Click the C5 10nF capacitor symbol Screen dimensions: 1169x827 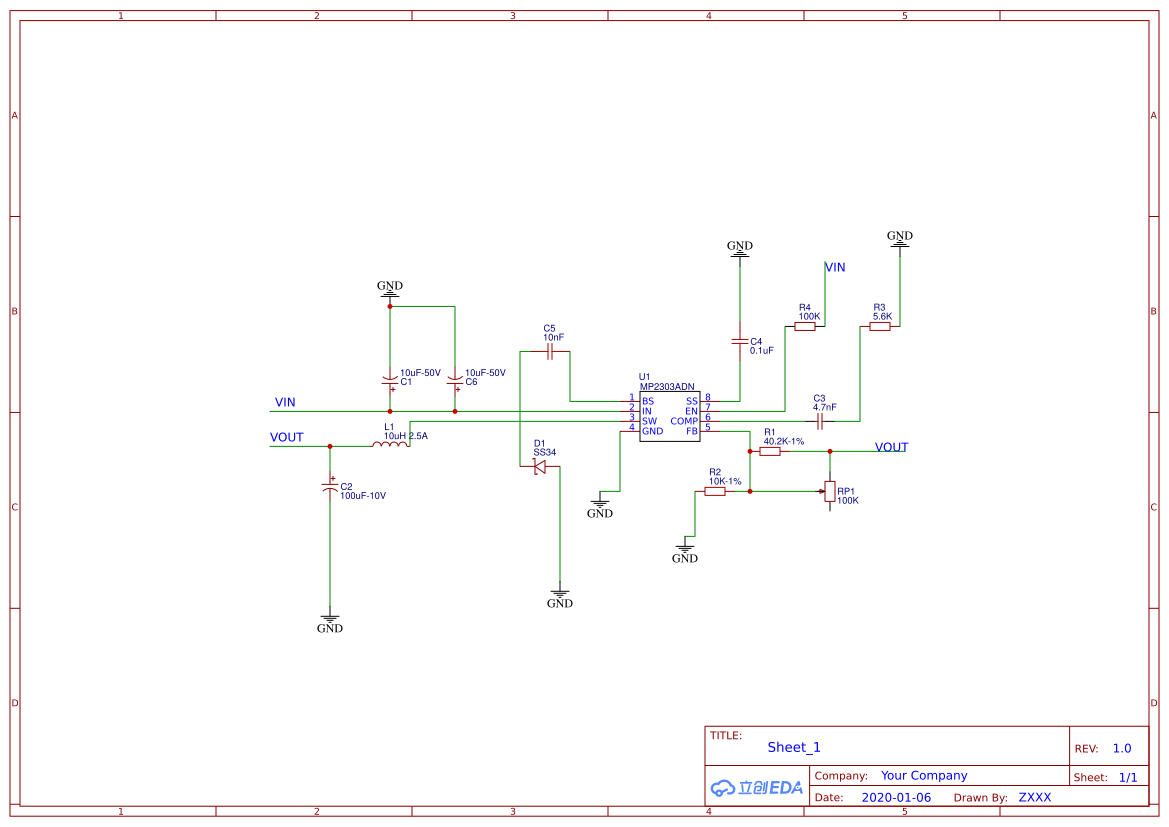pos(549,351)
